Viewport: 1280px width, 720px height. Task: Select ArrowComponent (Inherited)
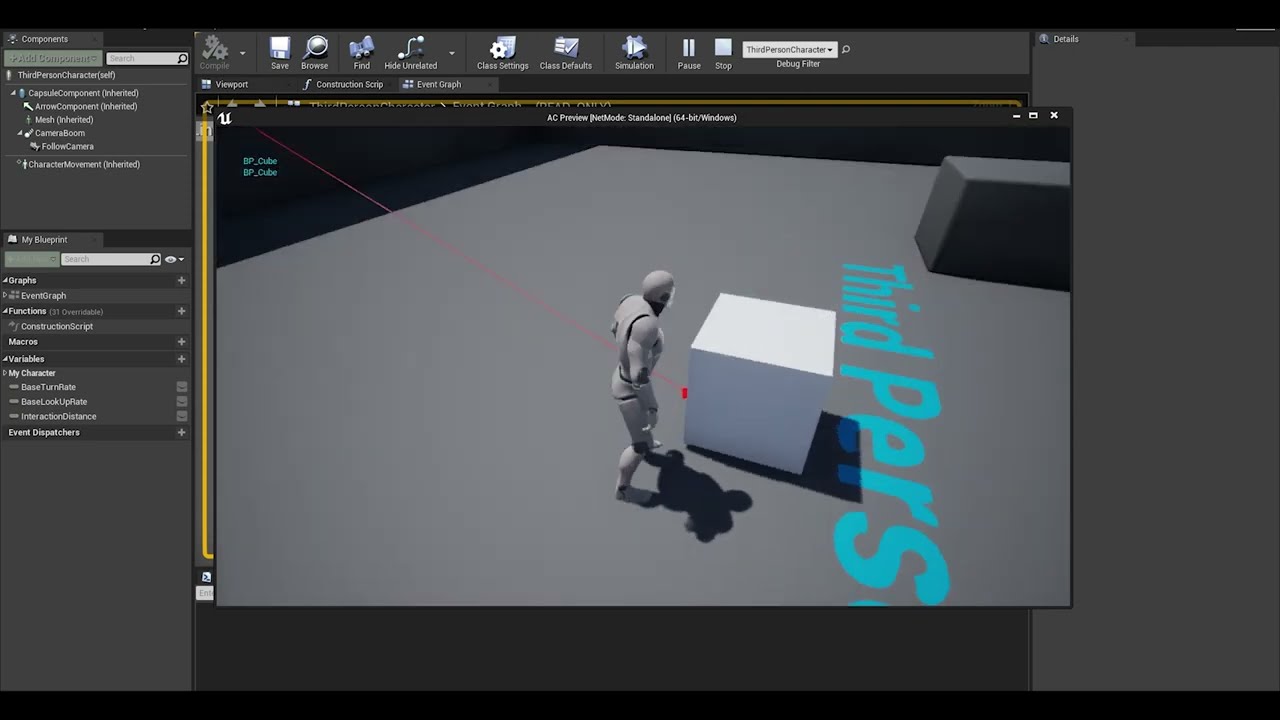[86, 106]
